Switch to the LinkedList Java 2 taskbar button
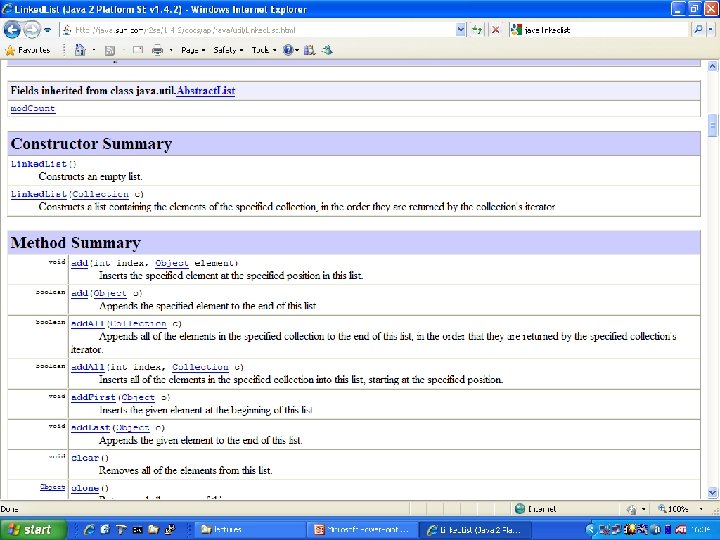 click(476, 530)
